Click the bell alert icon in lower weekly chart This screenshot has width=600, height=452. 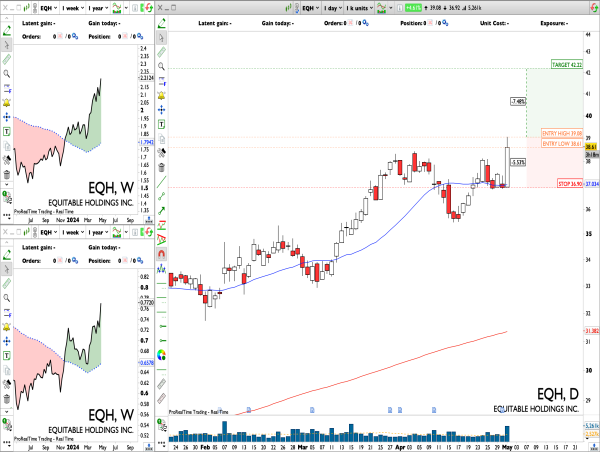pos(7,327)
